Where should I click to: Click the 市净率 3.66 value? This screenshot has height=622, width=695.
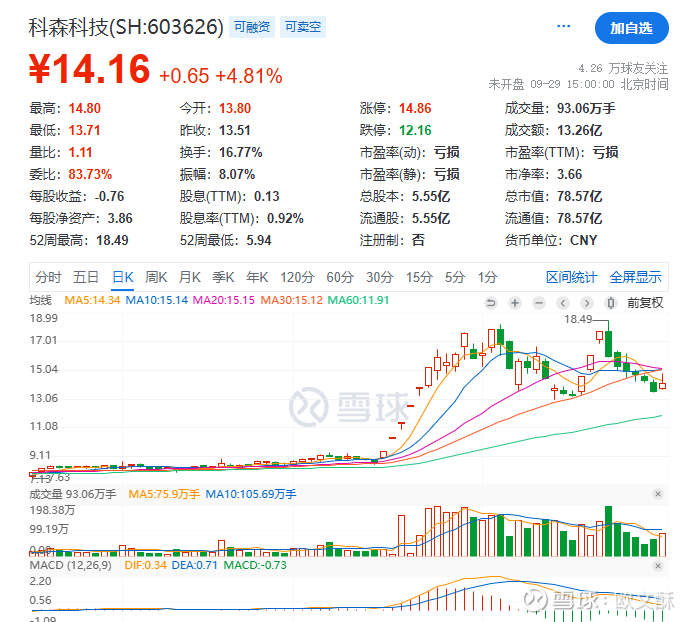tap(570, 174)
